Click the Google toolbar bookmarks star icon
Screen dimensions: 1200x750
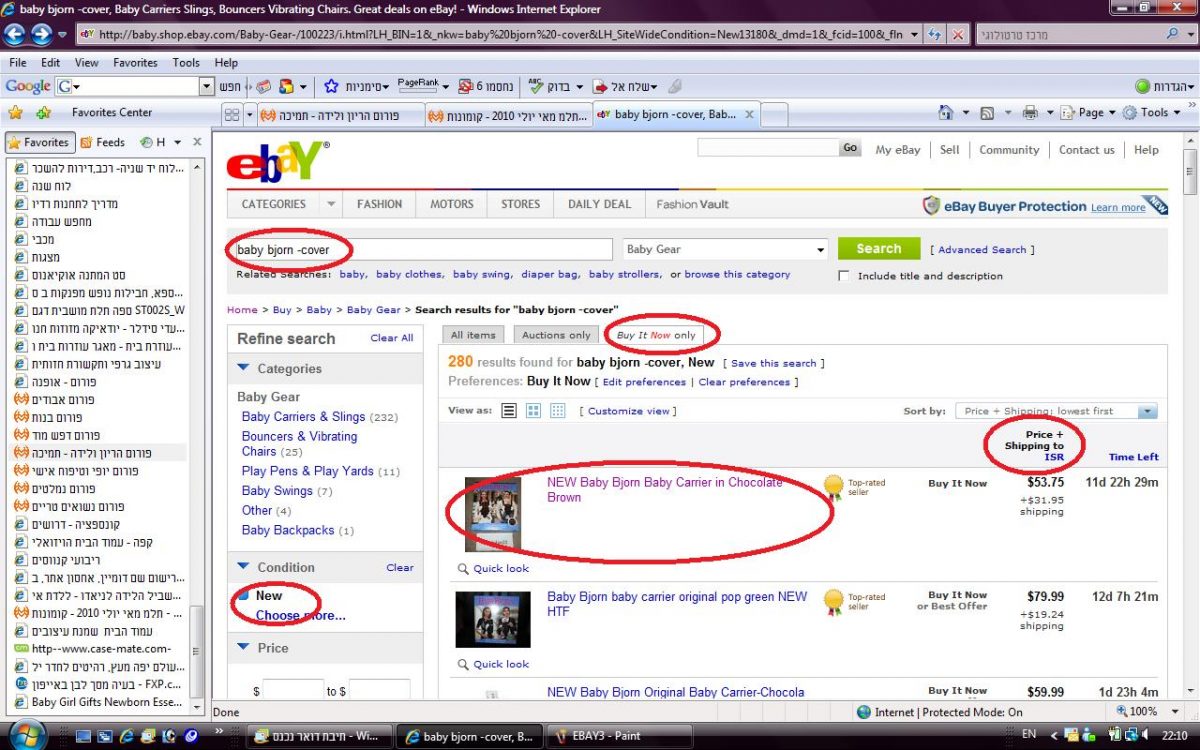(331, 87)
